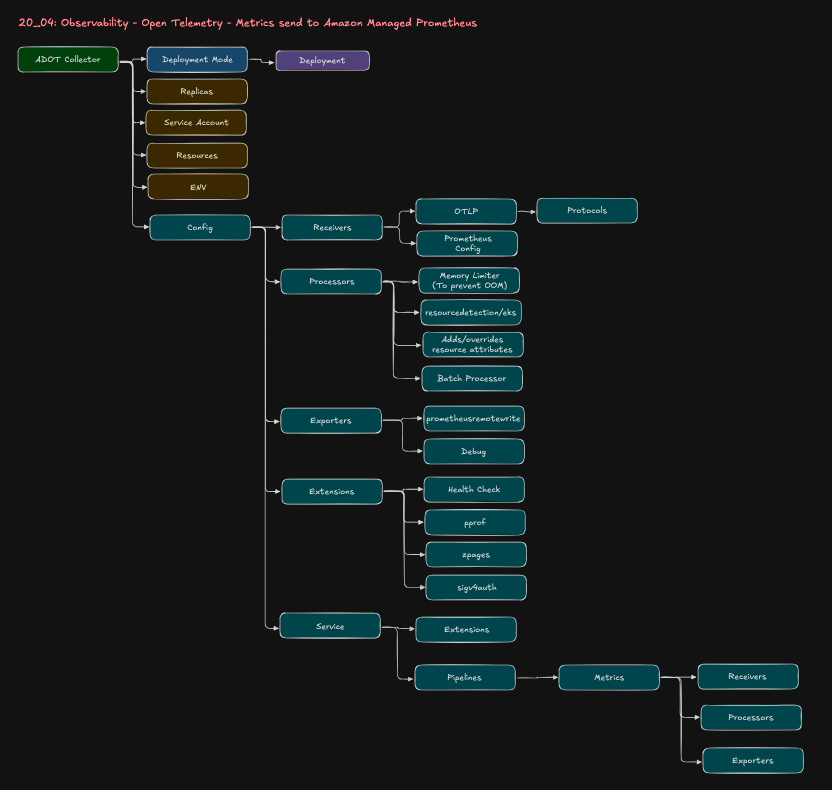Expand the Receivers branch
This screenshot has width=832, height=790.
(331, 227)
